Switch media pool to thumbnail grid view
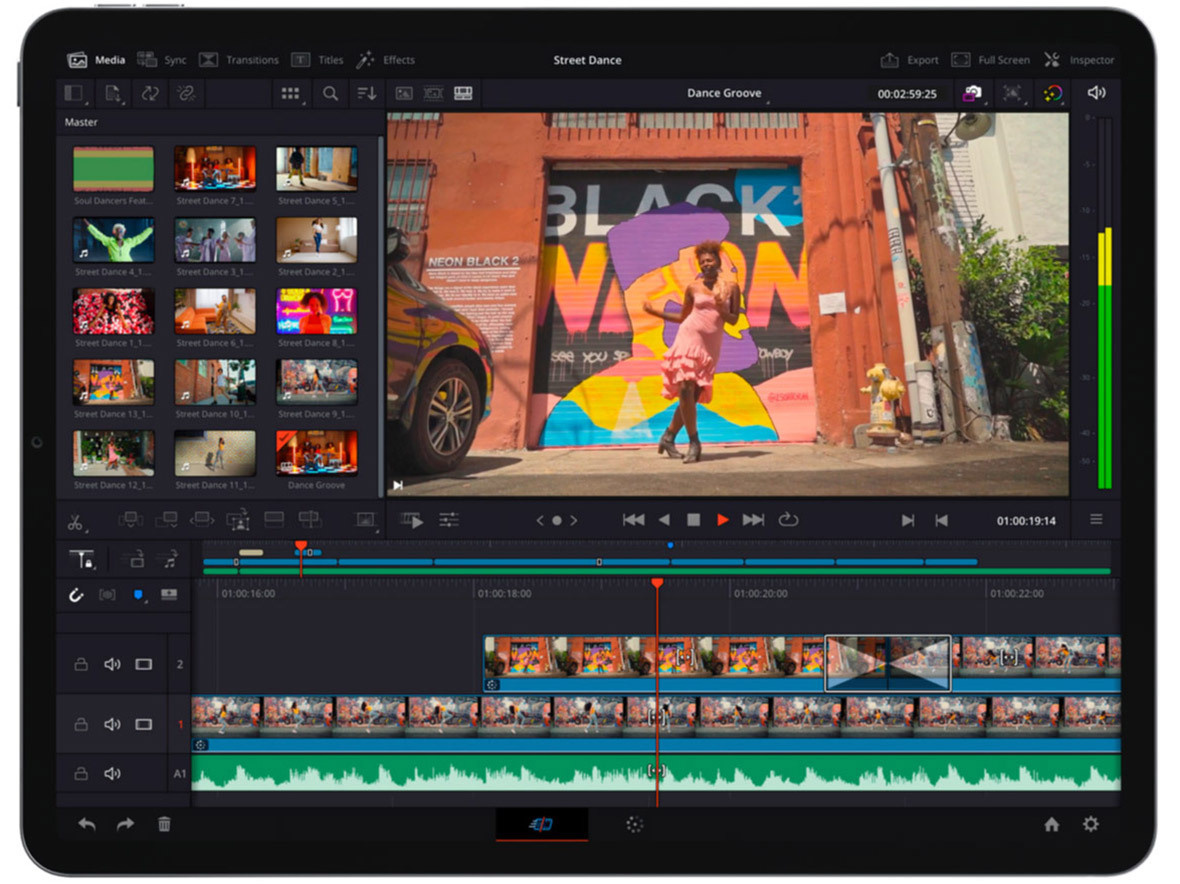The height and width of the screenshot is (884, 1180). pyautogui.click(x=291, y=93)
